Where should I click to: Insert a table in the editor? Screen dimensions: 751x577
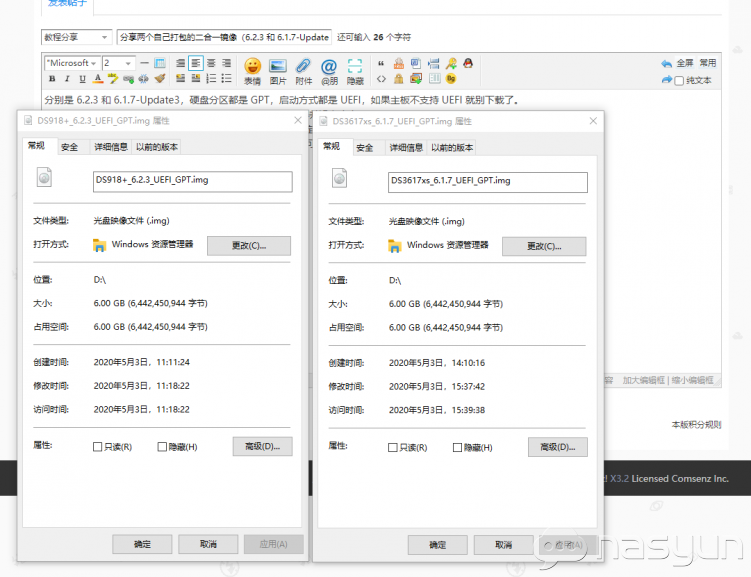pos(160,63)
